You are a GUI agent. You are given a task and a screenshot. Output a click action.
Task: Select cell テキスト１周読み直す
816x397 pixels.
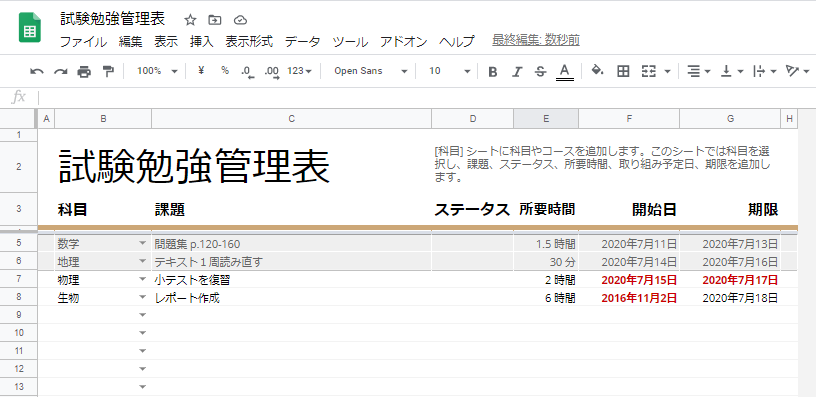tap(291, 261)
